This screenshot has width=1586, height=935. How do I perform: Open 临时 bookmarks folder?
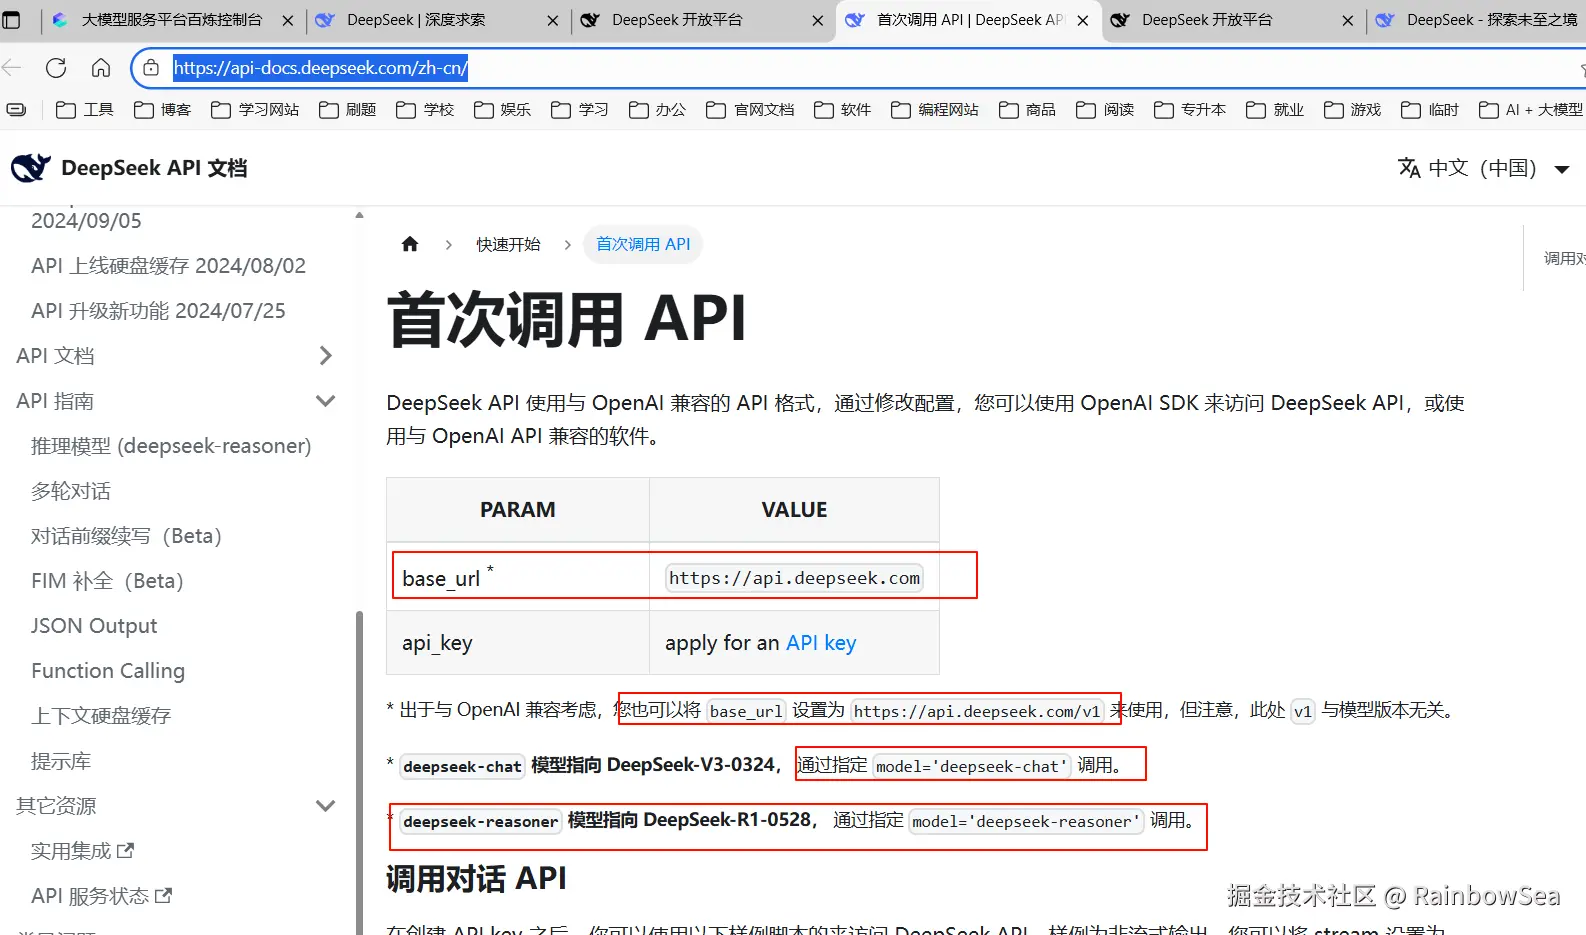click(x=1430, y=110)
